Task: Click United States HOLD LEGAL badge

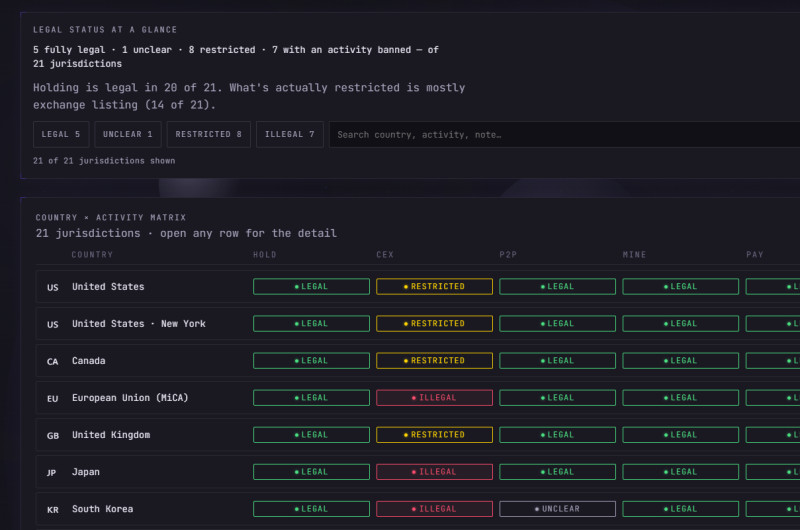Action: (311, 287)
